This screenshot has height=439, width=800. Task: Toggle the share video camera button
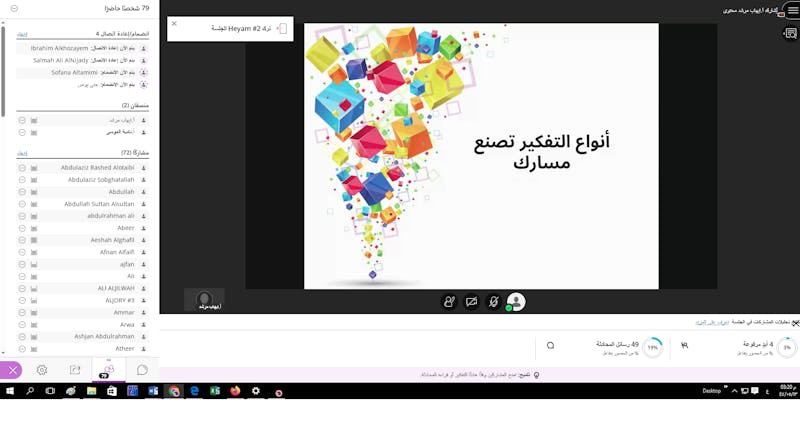point(471,301)
